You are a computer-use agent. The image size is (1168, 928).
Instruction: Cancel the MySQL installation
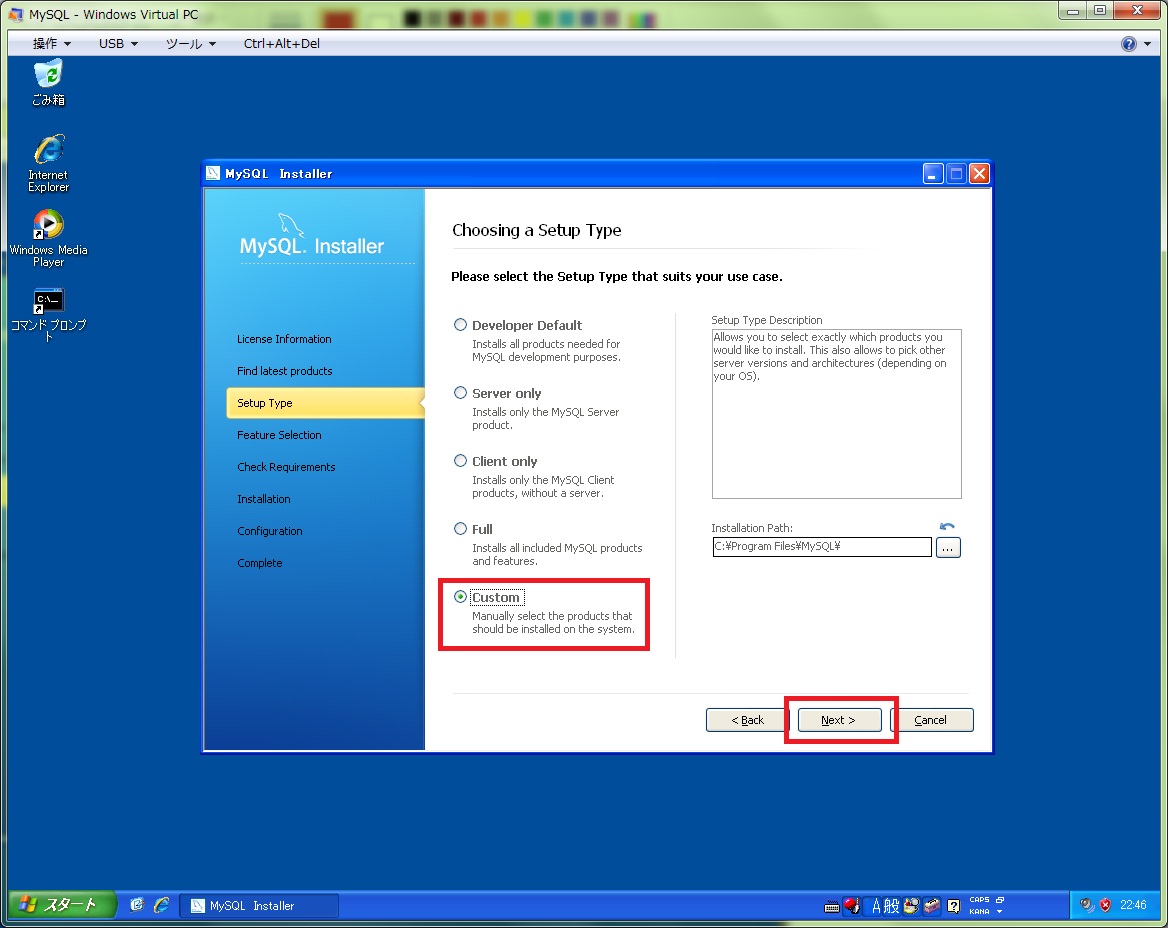(x=931, y=720)
